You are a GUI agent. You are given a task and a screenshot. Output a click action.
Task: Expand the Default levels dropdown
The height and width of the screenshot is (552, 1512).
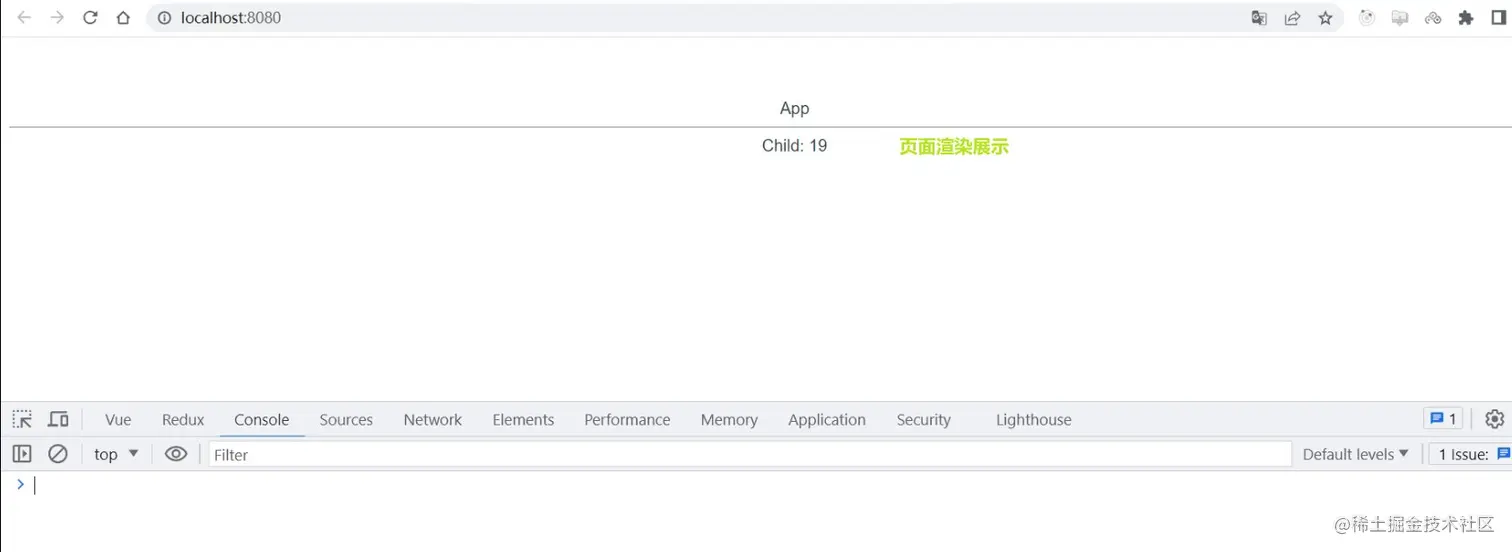(x=1355, y=454)
